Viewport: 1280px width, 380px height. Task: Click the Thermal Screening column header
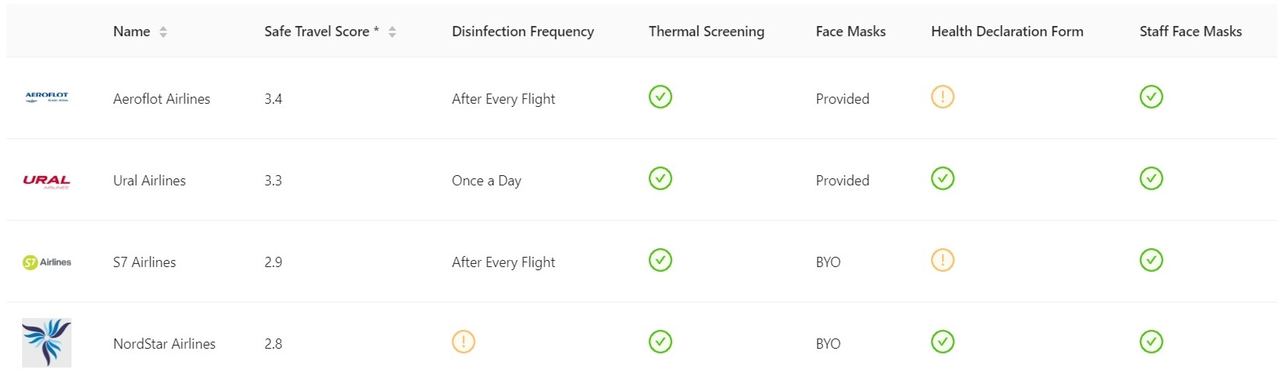(706, 32)
